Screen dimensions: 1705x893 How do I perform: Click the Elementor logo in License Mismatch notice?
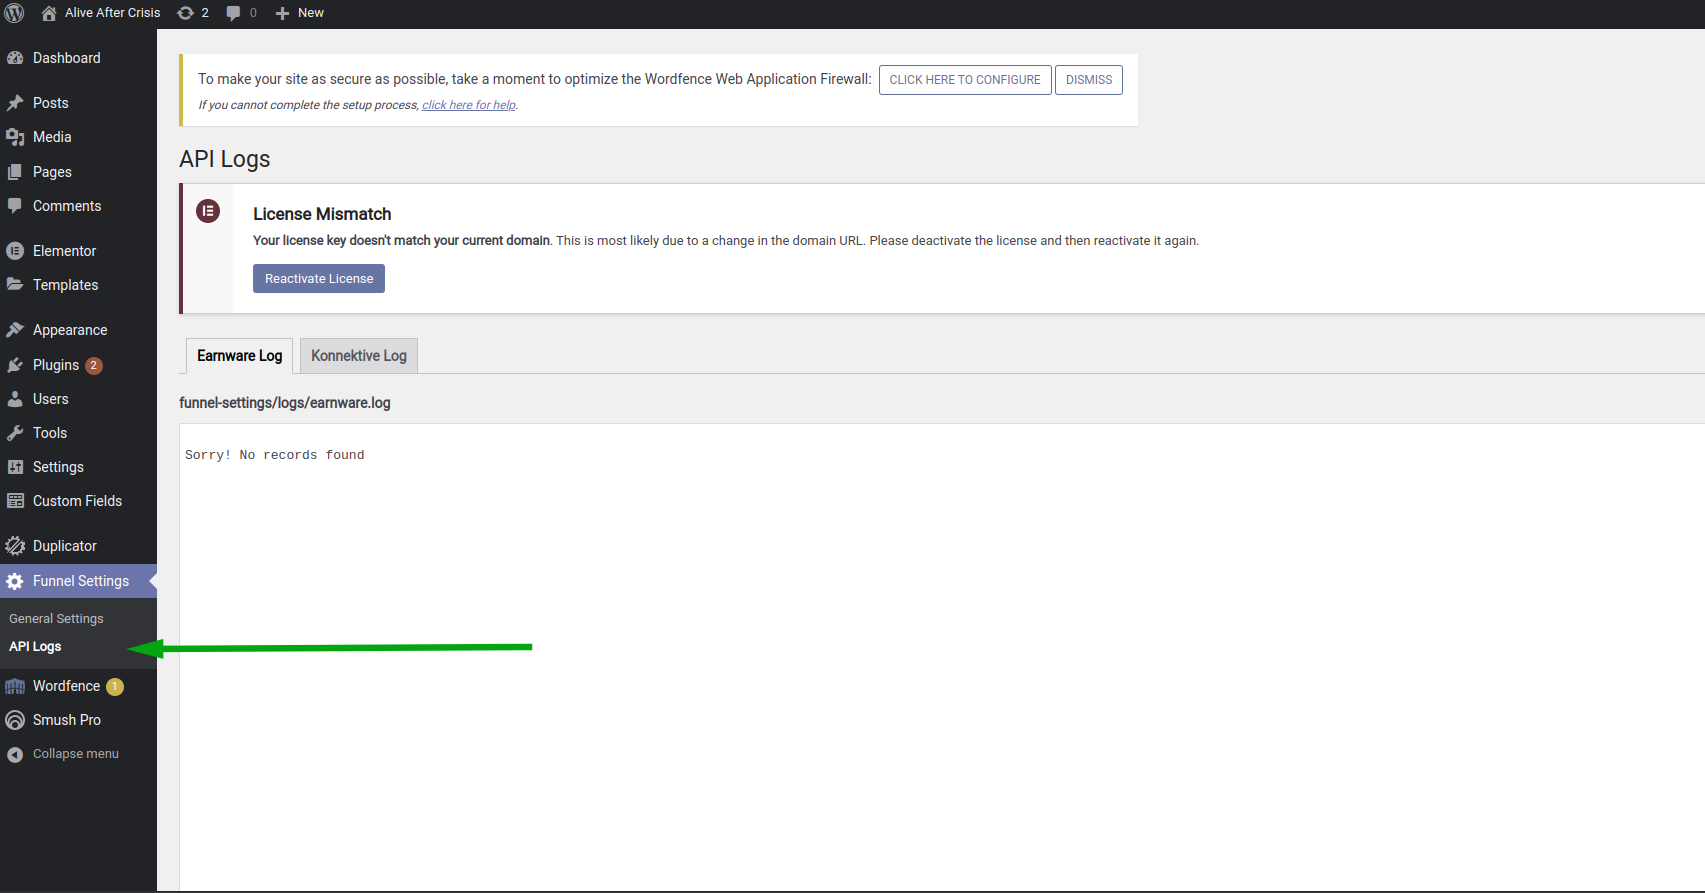point(208,211)
